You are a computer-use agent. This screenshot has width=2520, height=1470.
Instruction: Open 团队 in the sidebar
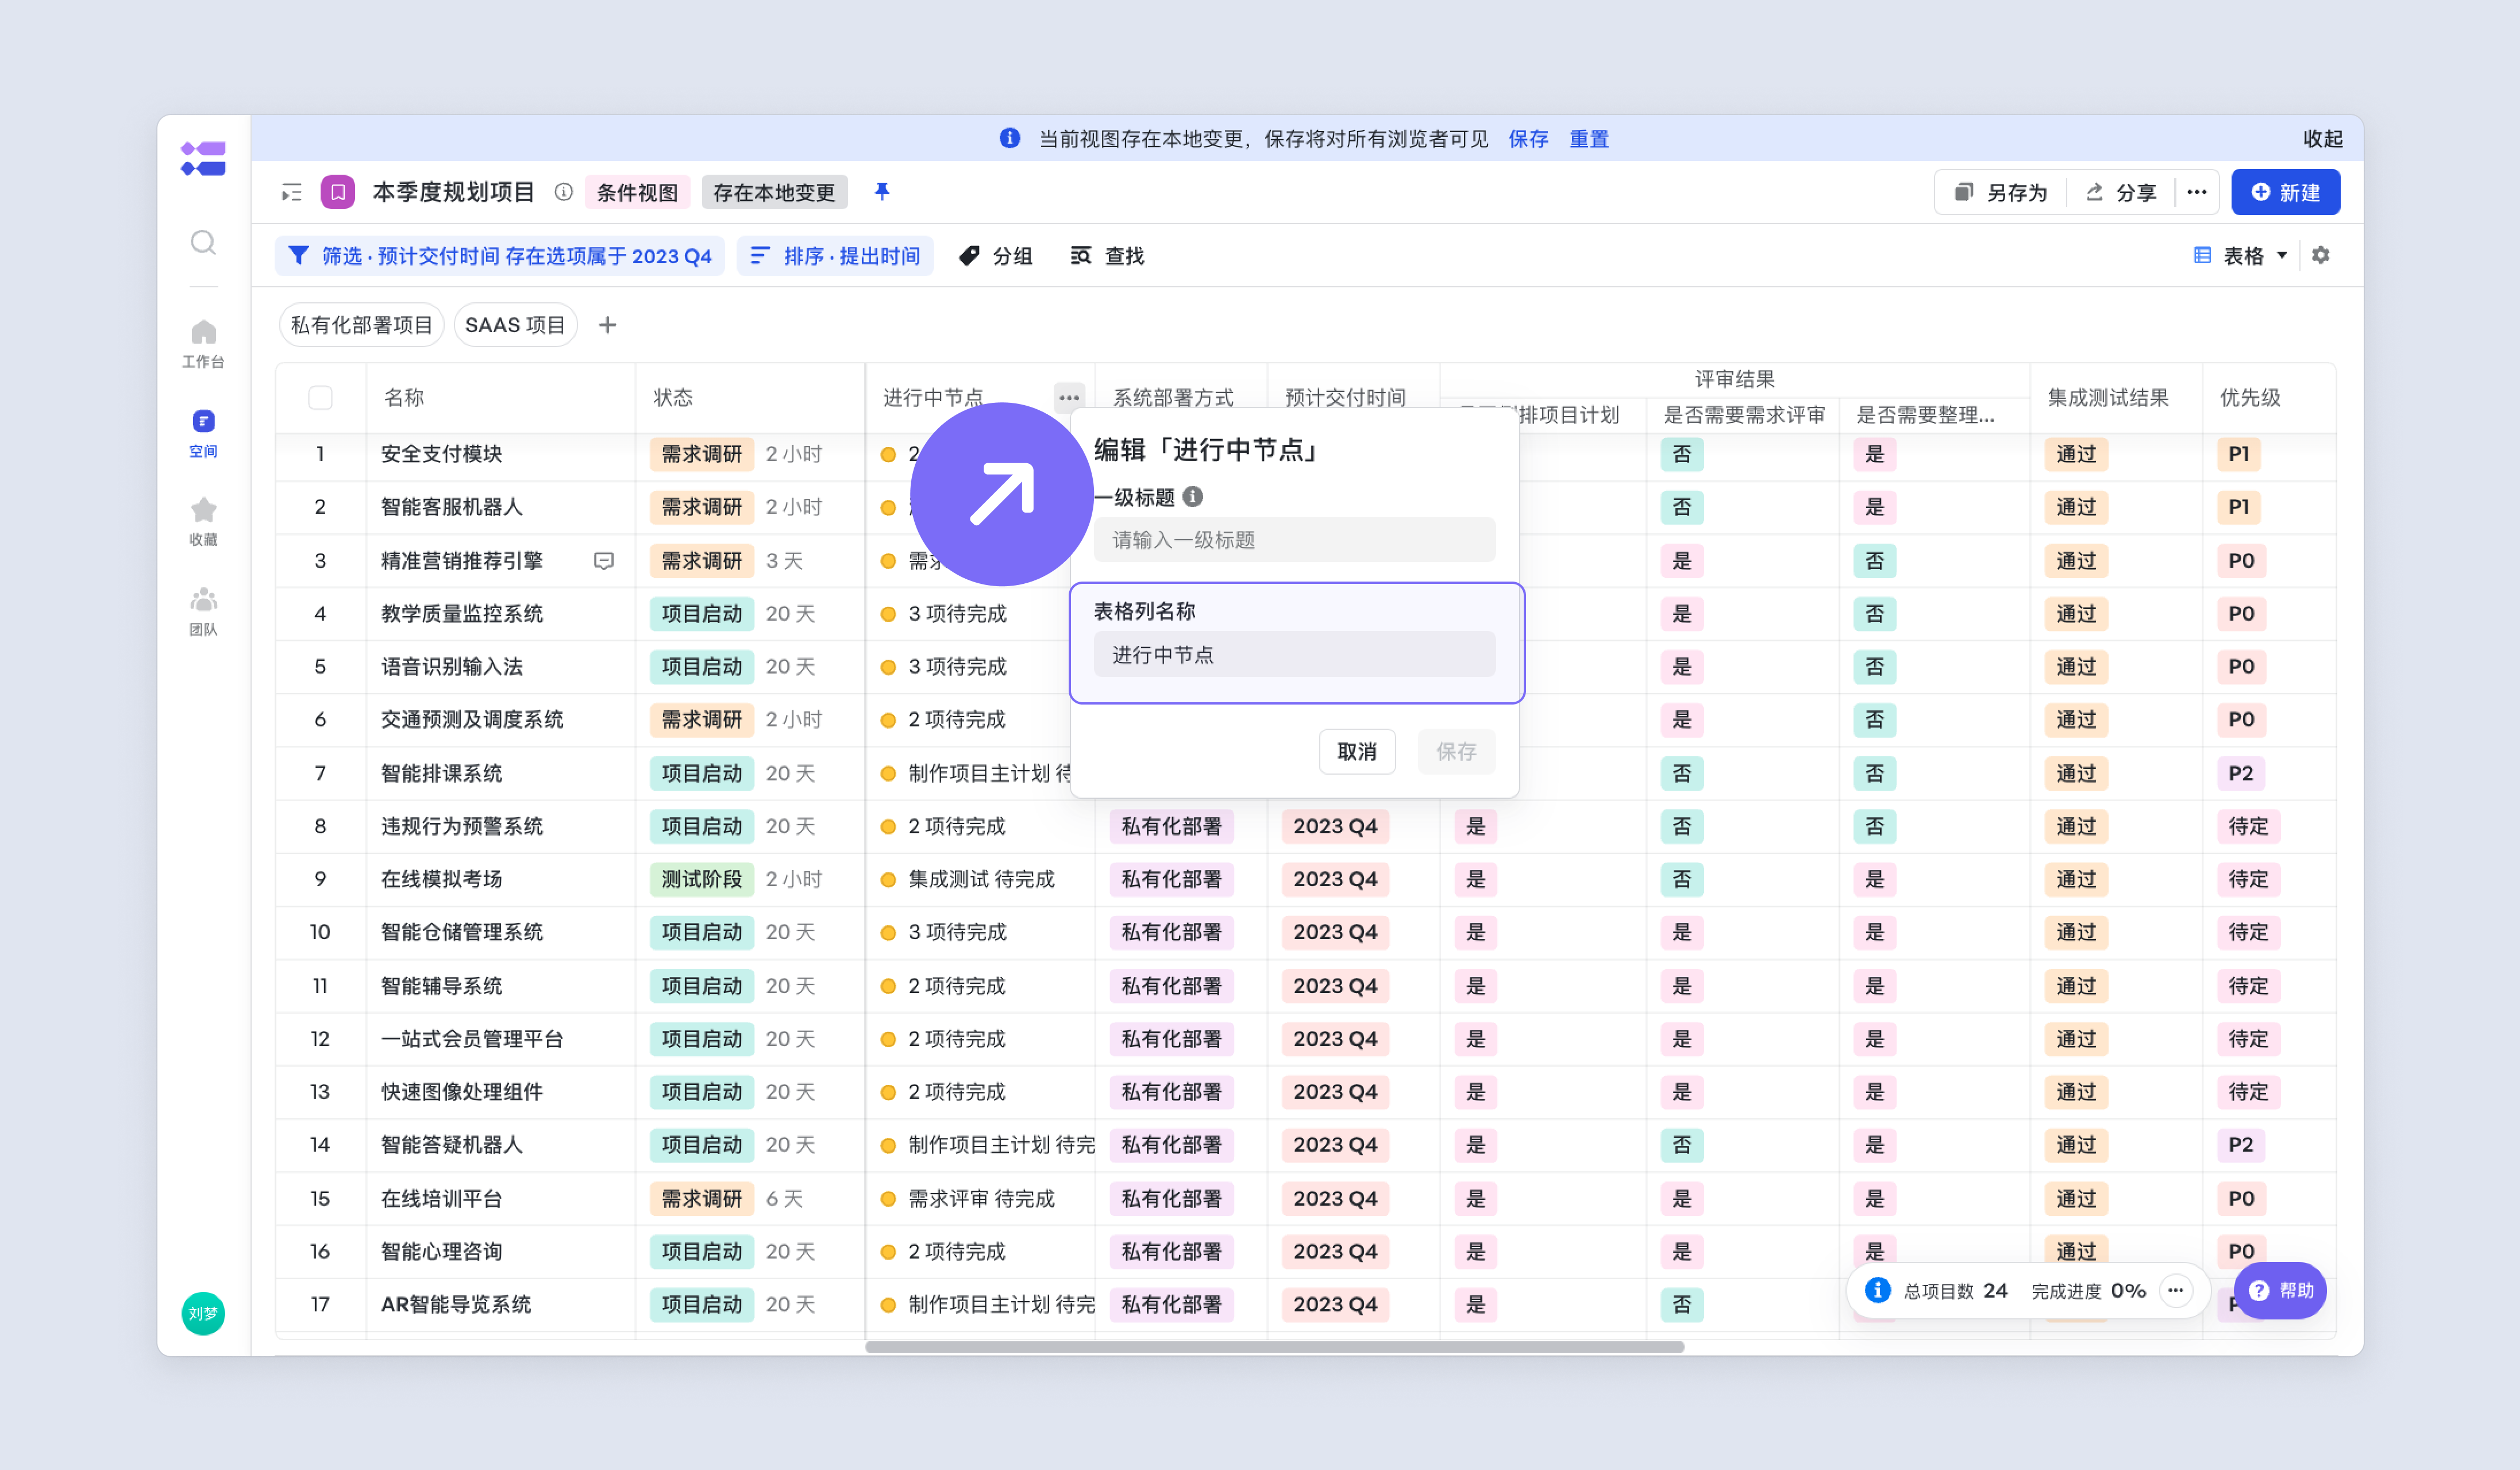coord(203,611)
